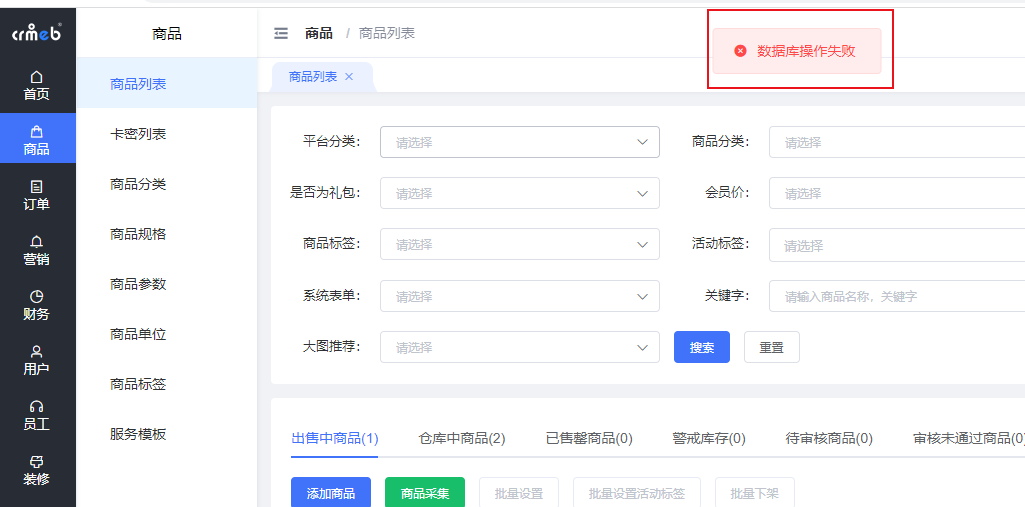The width and height of the screenshot is (1025, 507).
Task: Open the 活动标签 select box
Action: [x=897, y=246]
